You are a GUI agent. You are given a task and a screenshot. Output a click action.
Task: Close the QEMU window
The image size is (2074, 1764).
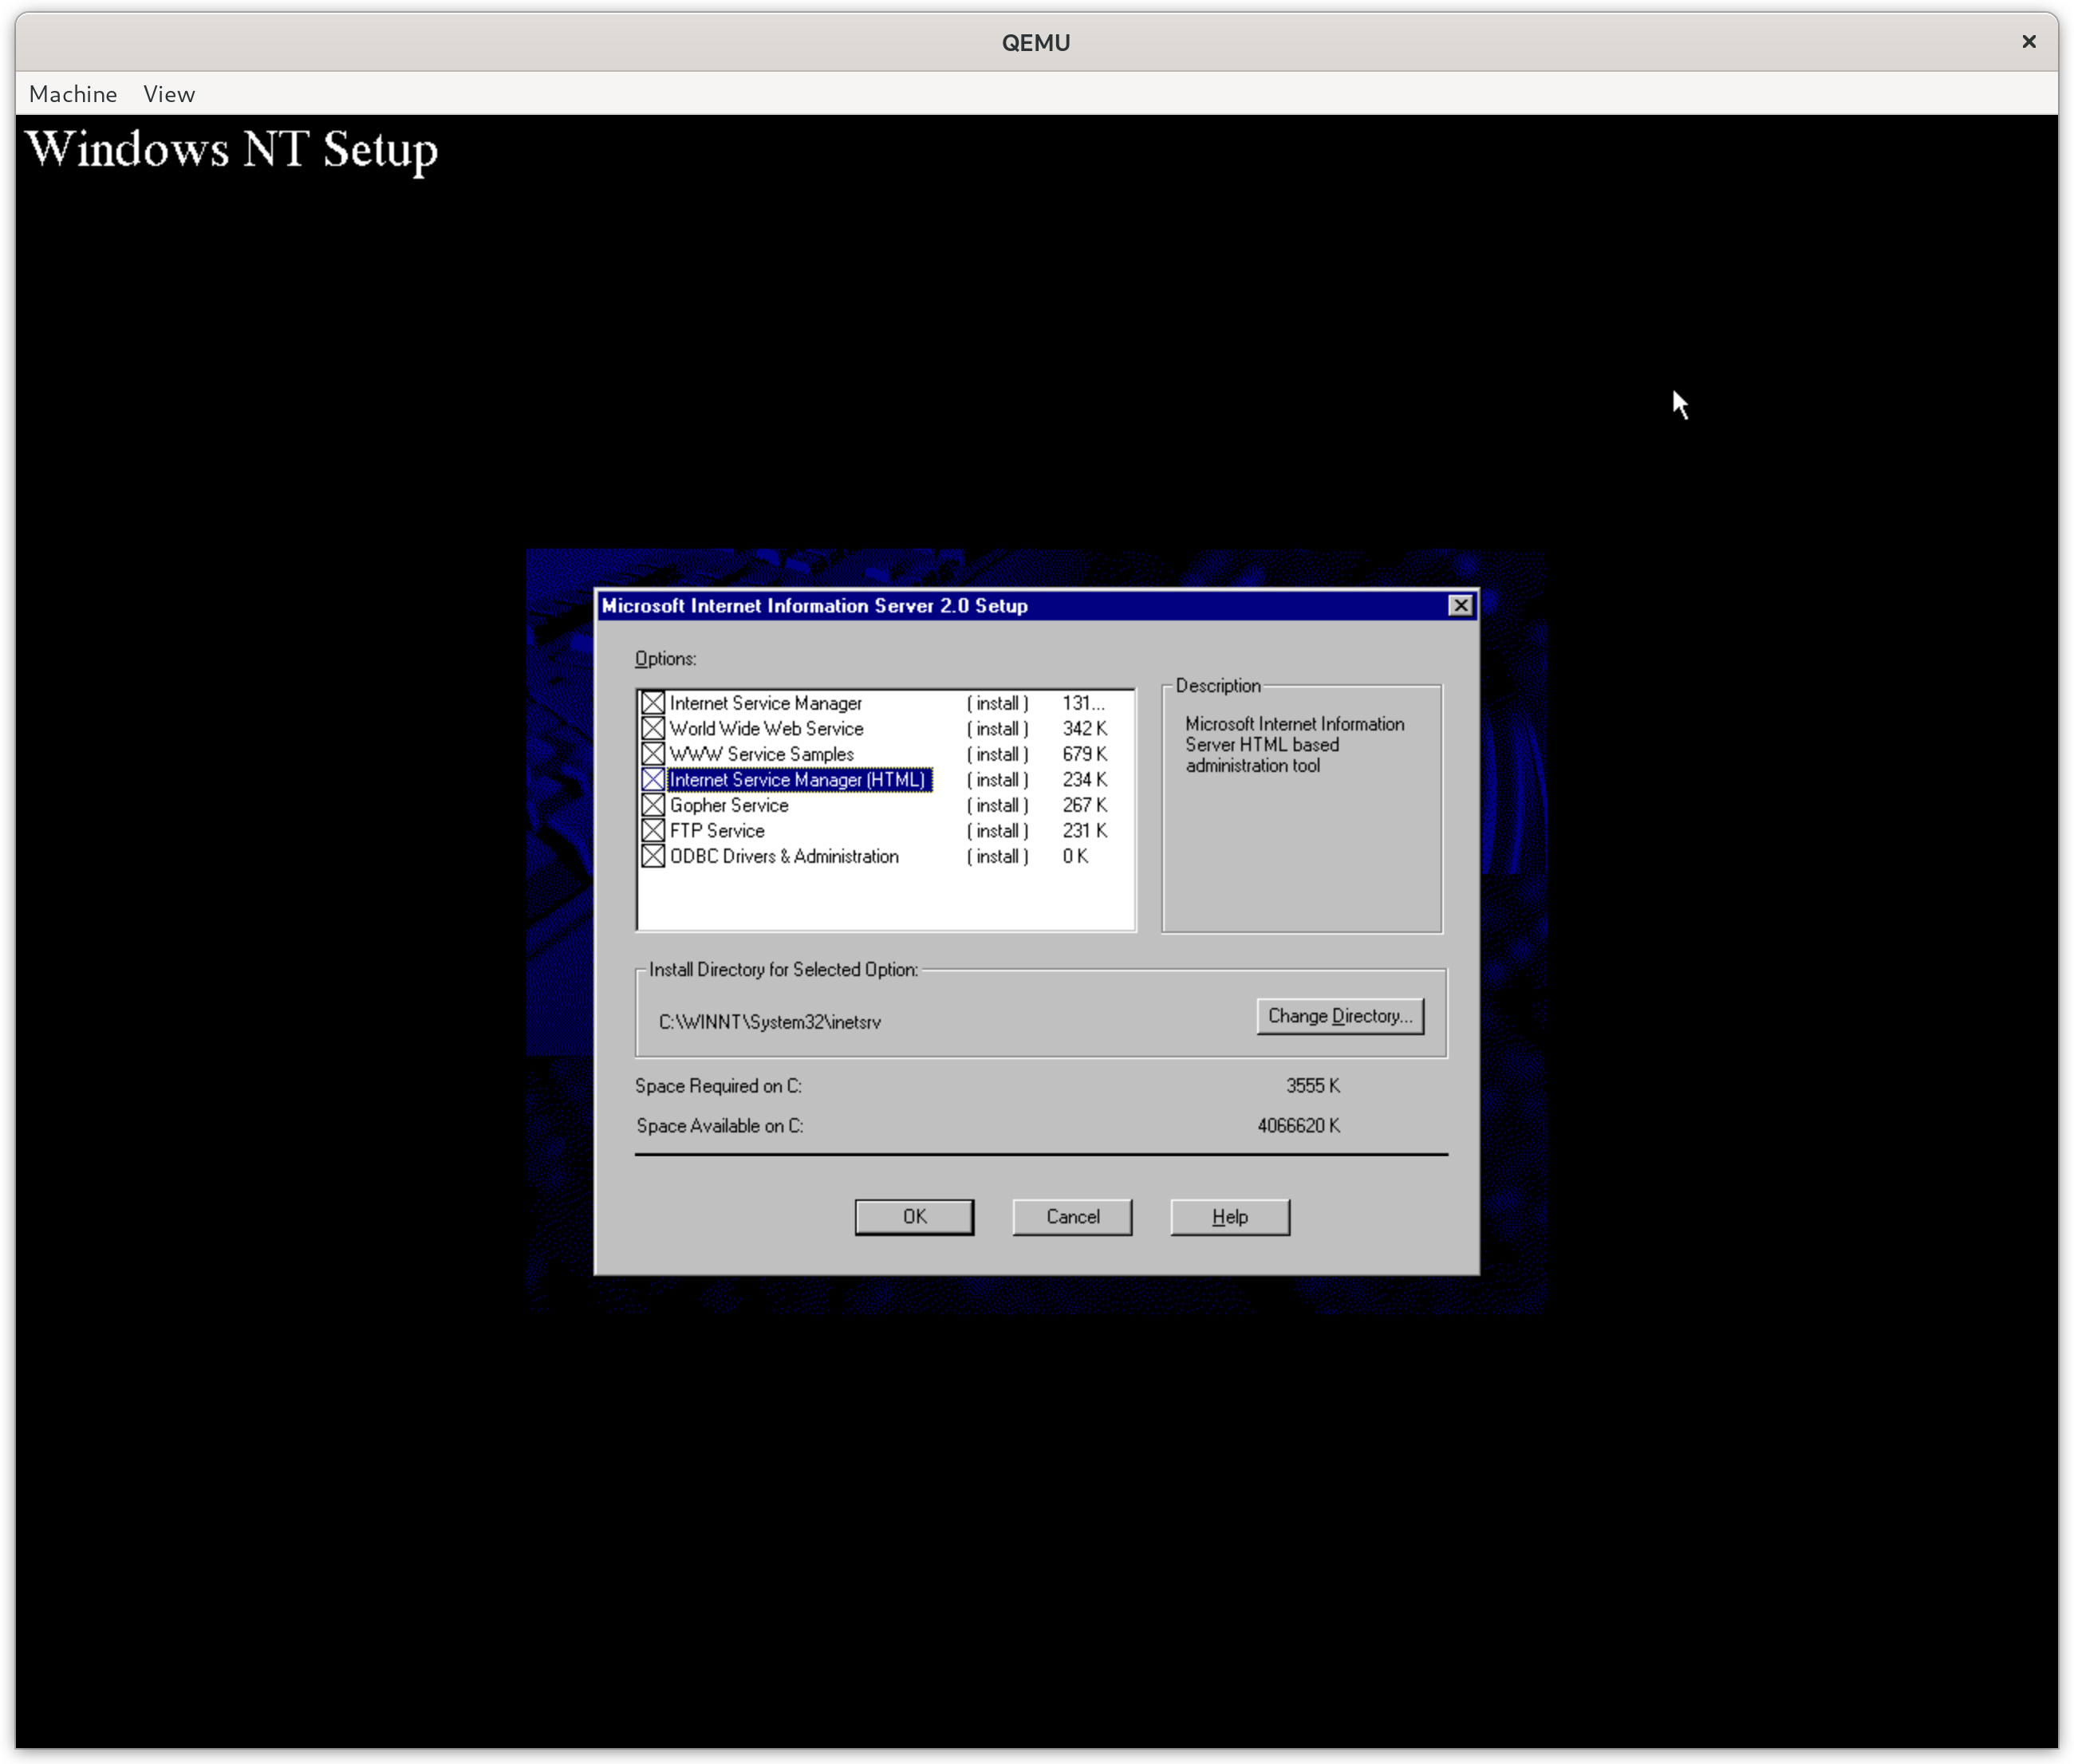2028,42
